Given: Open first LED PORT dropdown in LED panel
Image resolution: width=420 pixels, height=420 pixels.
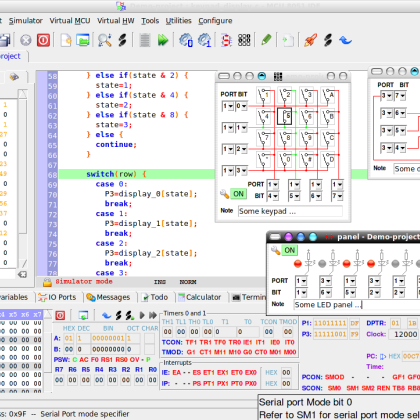Looking at the screenshot, I should point(301,281).
